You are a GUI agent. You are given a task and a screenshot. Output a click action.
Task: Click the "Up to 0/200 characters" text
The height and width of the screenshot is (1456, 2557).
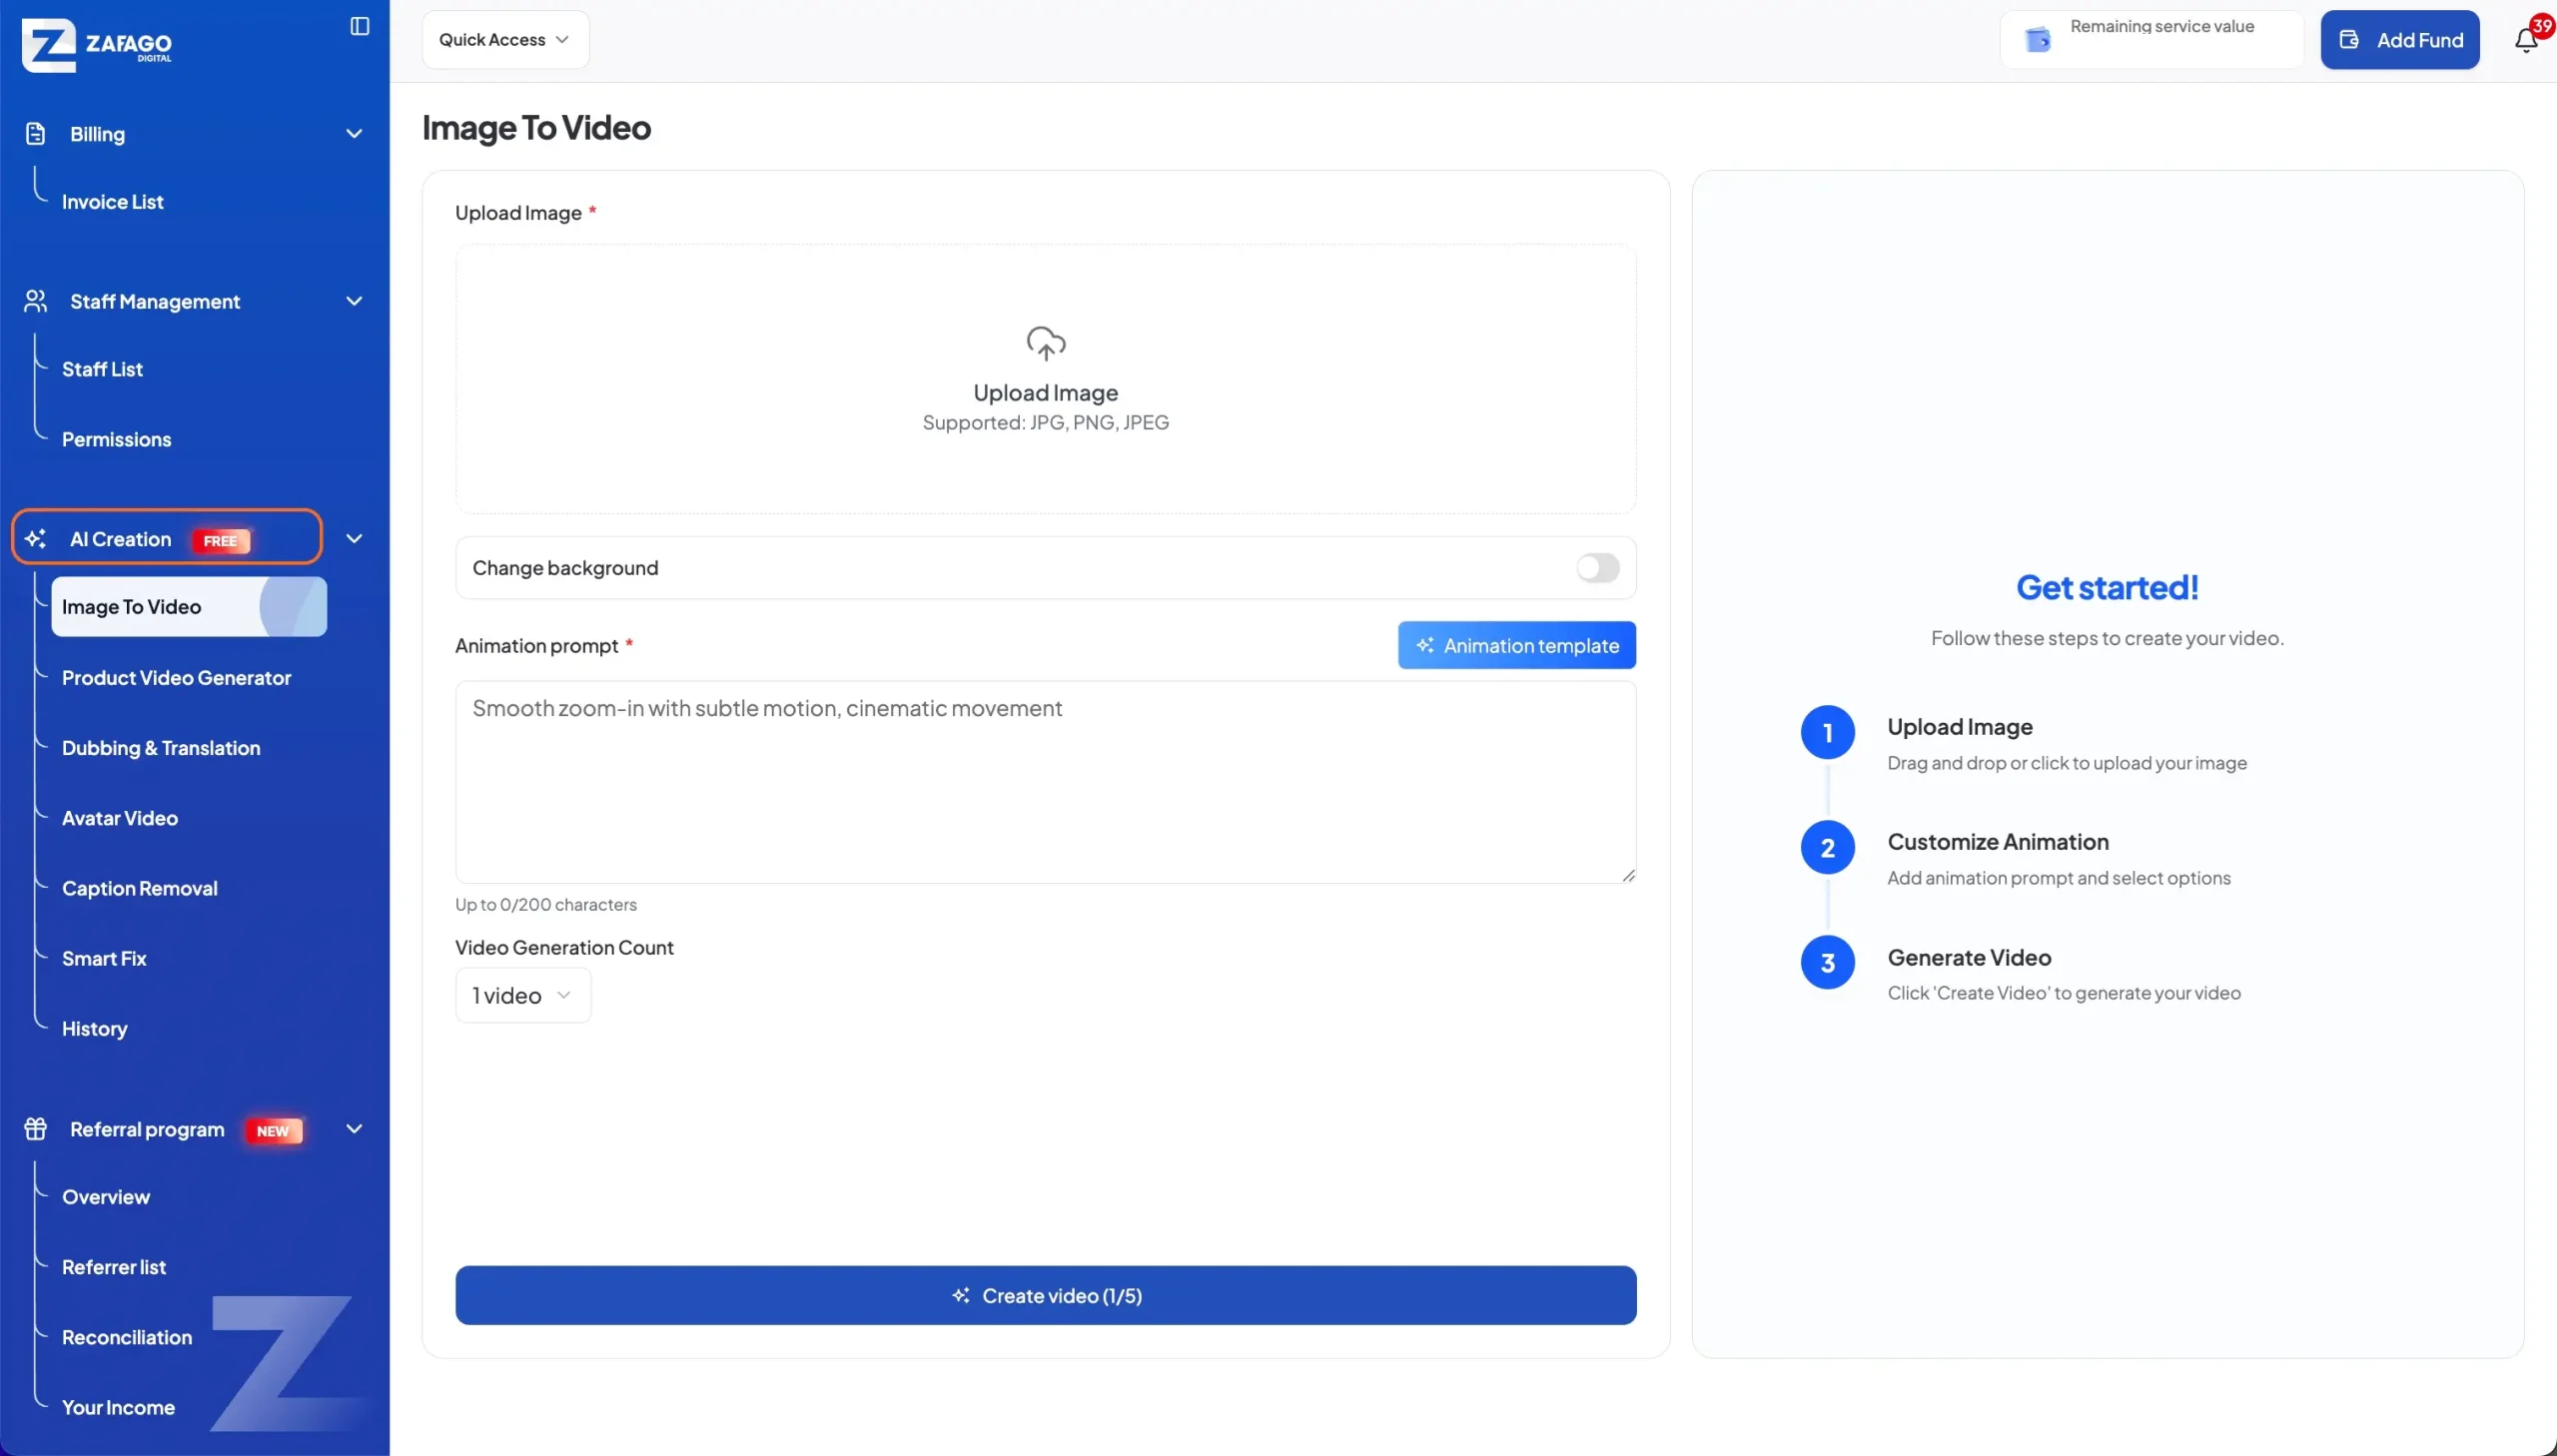click(x=546, y=904)
